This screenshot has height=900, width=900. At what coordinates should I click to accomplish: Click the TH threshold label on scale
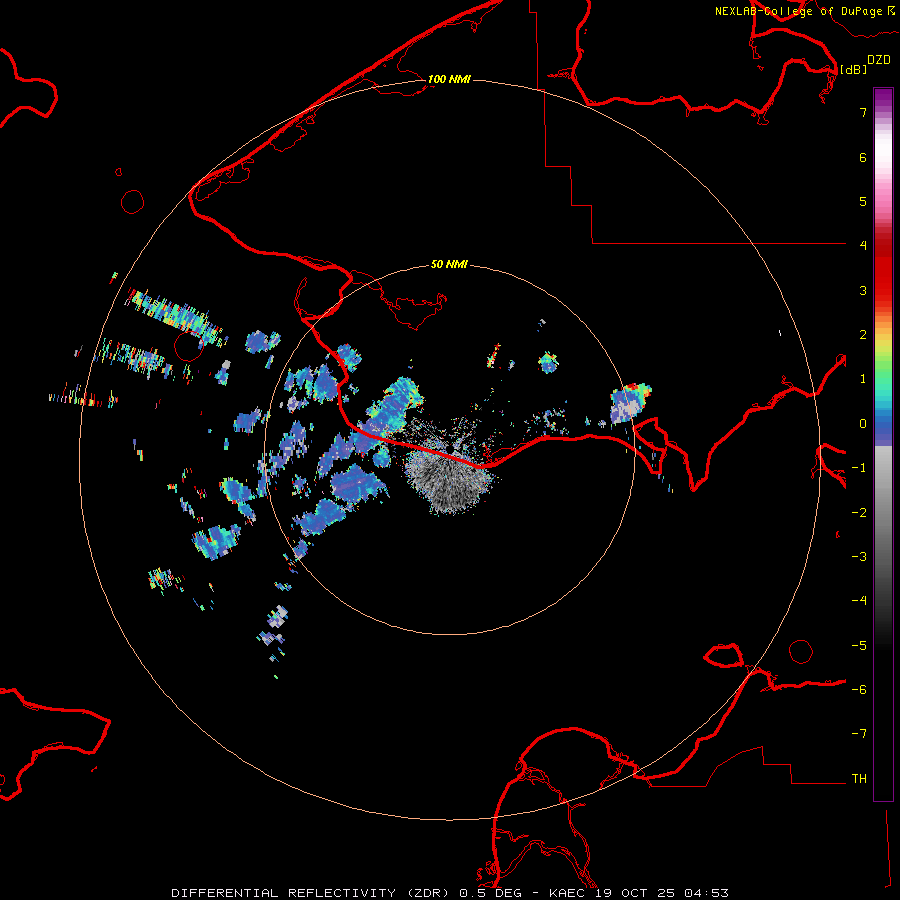859,779
